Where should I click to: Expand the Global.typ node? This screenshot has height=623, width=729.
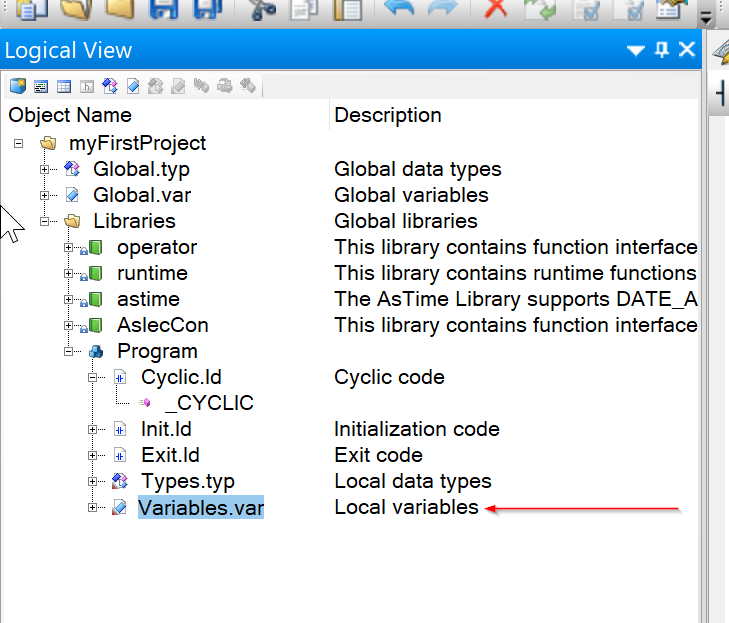click(44, 169)
